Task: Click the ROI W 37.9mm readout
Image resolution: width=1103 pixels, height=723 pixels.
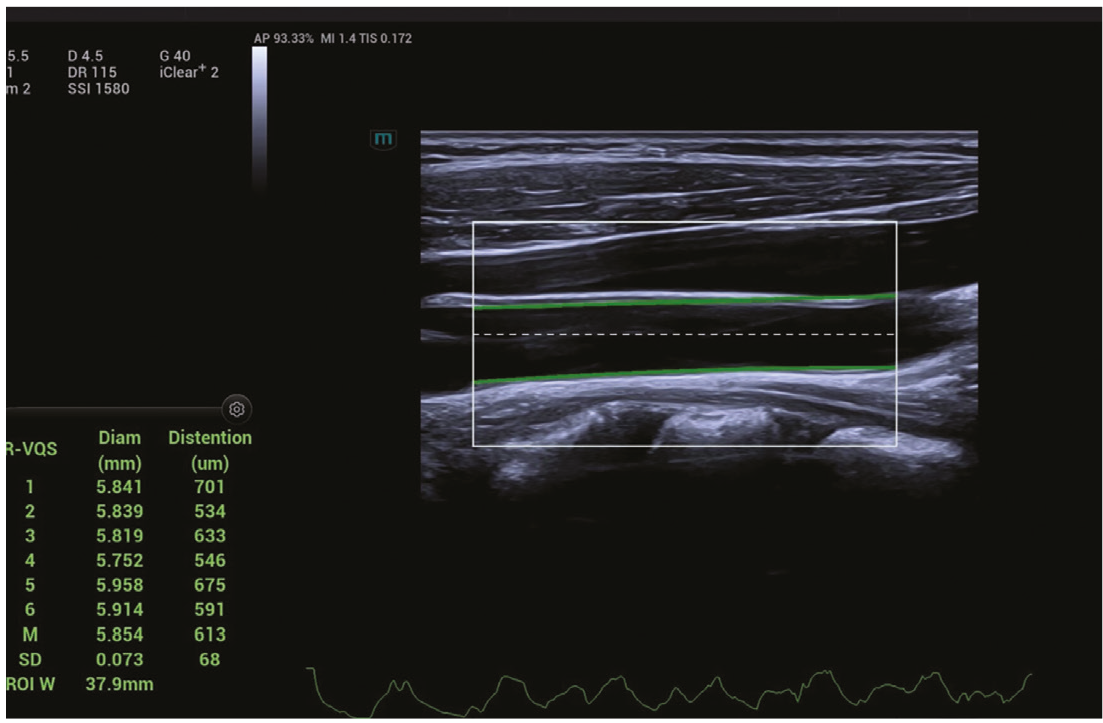Action: 79,684
